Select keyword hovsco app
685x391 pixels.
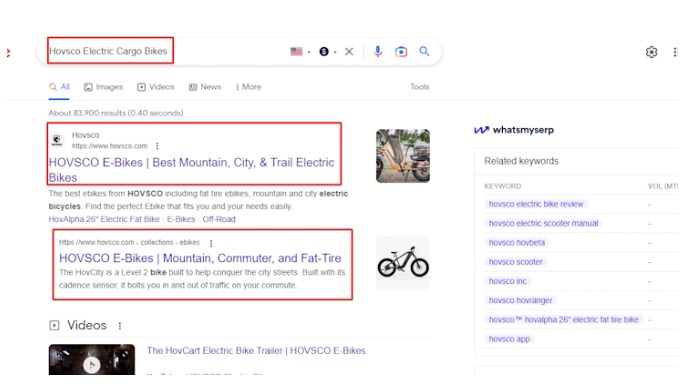[x=509, y=339]
